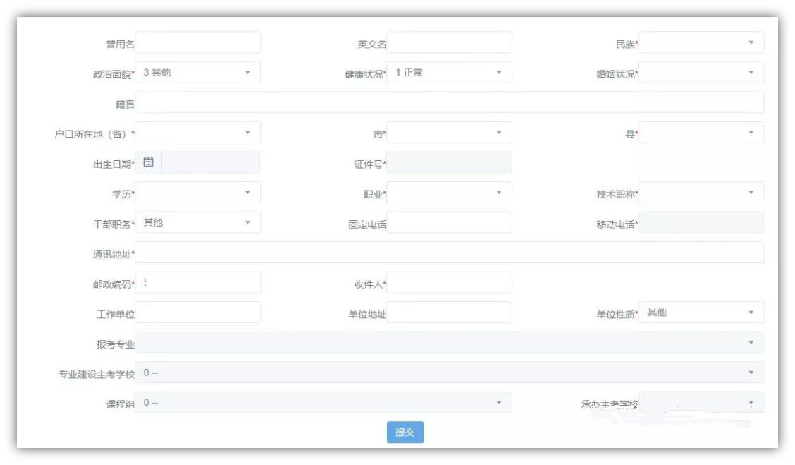This screenshot has height=465, width=795.
Task: Open the 干部职务 dropdown showing 其他
Action: point(198,222)
